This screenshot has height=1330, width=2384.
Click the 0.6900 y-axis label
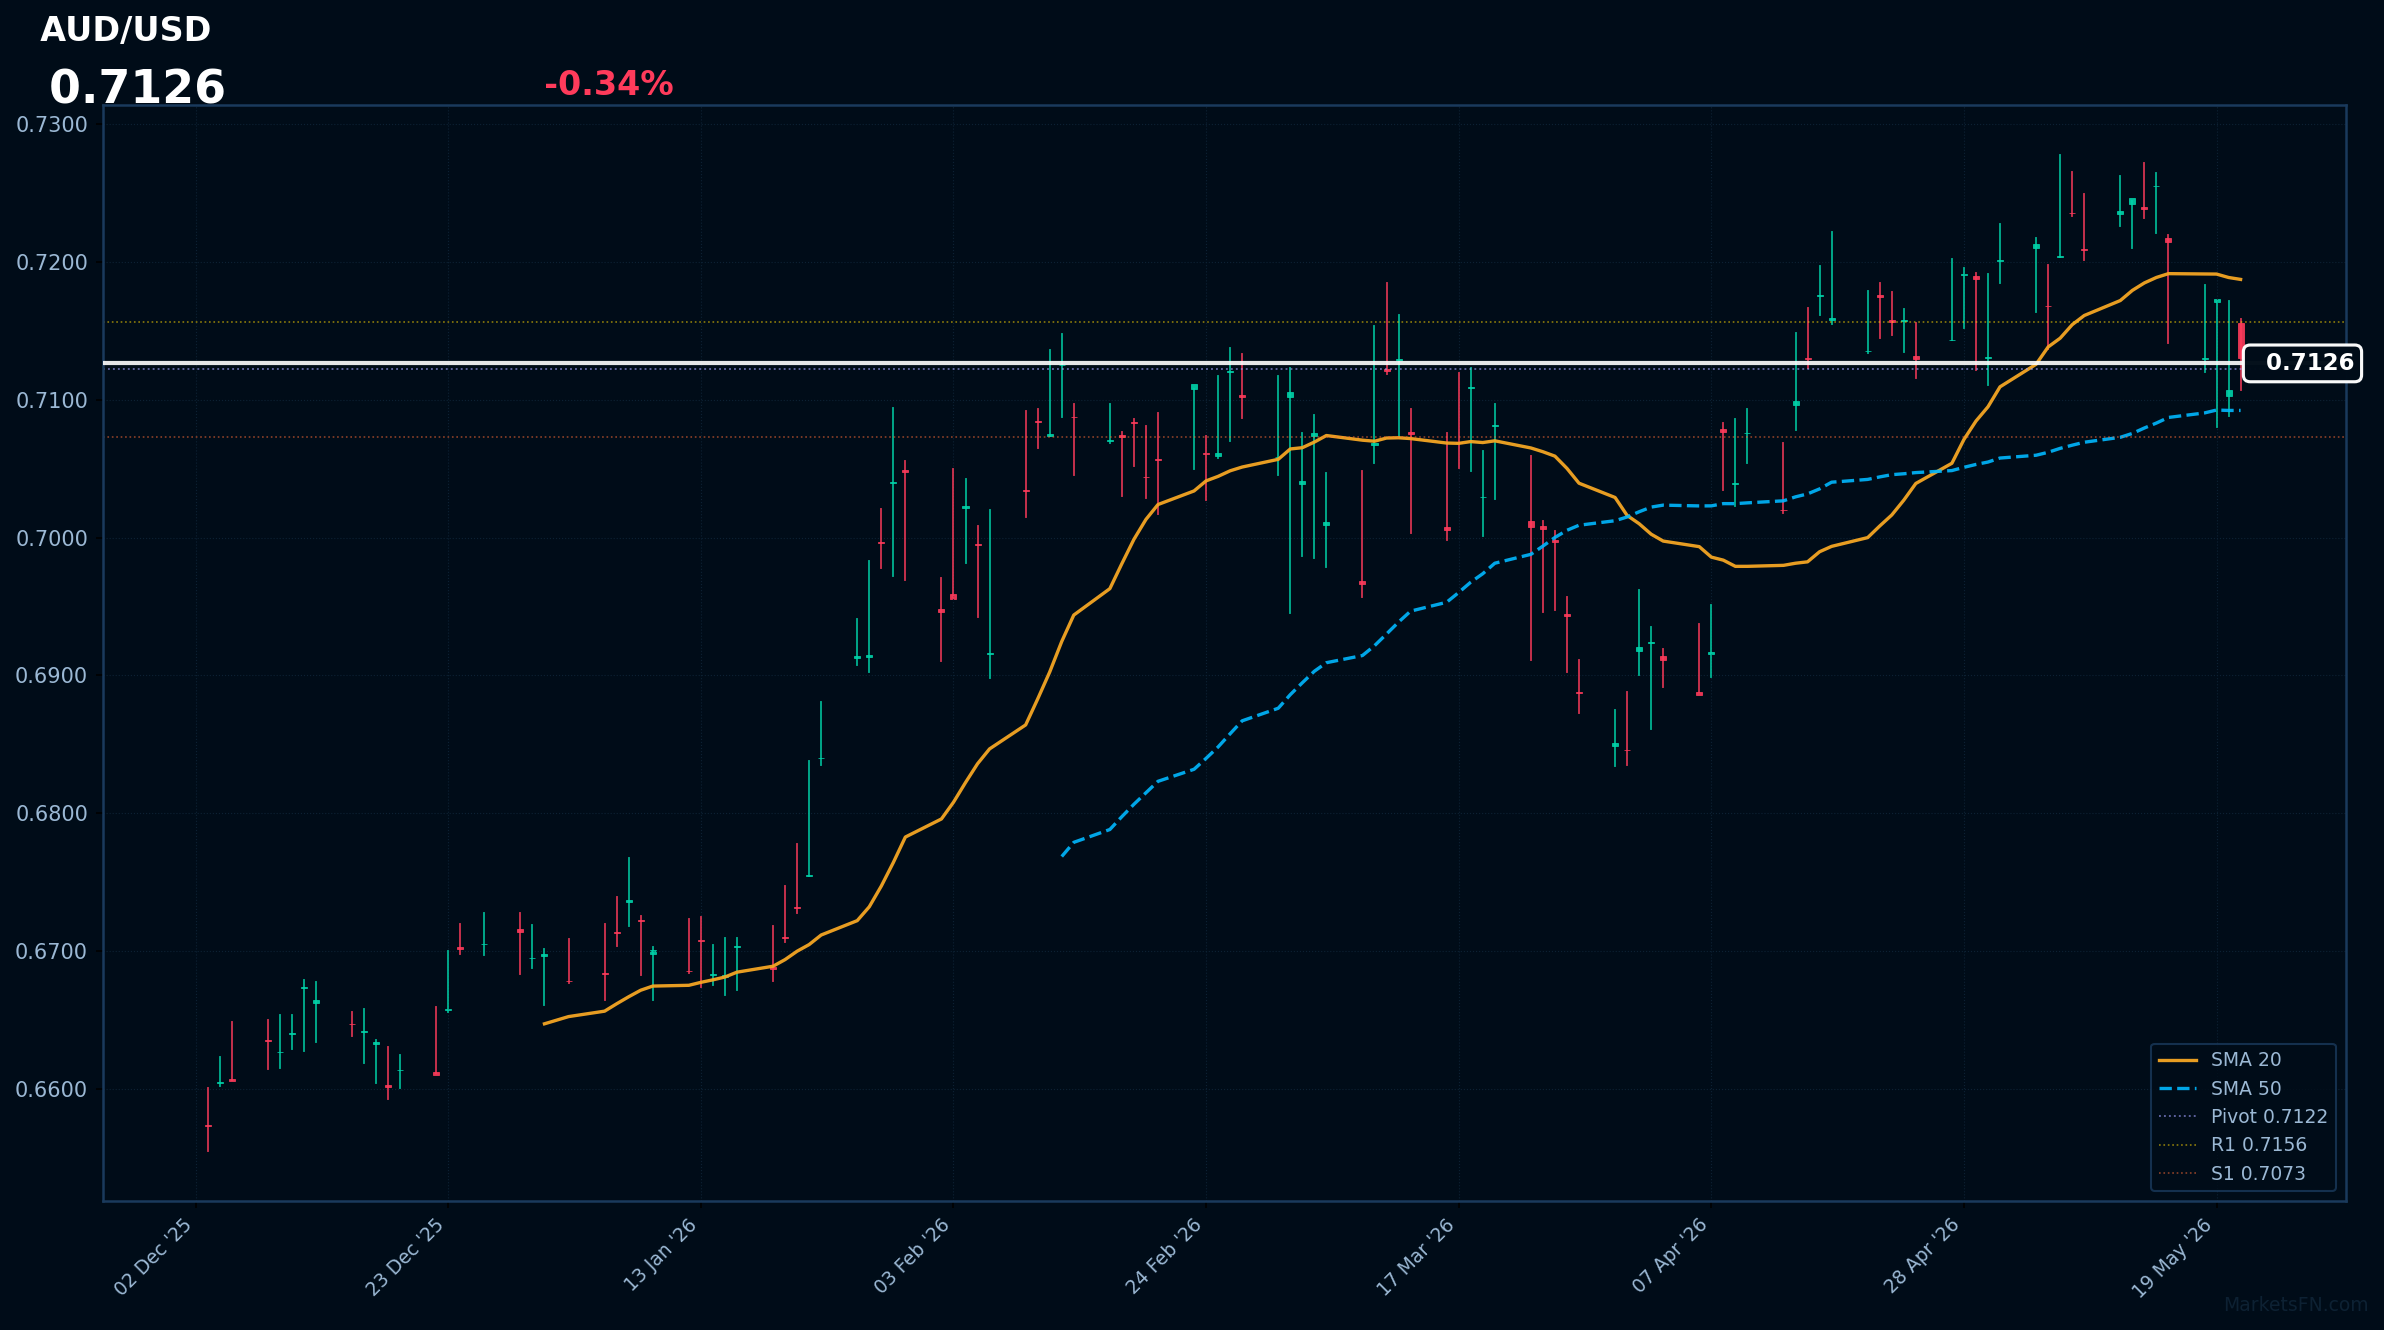click(52, 676)
